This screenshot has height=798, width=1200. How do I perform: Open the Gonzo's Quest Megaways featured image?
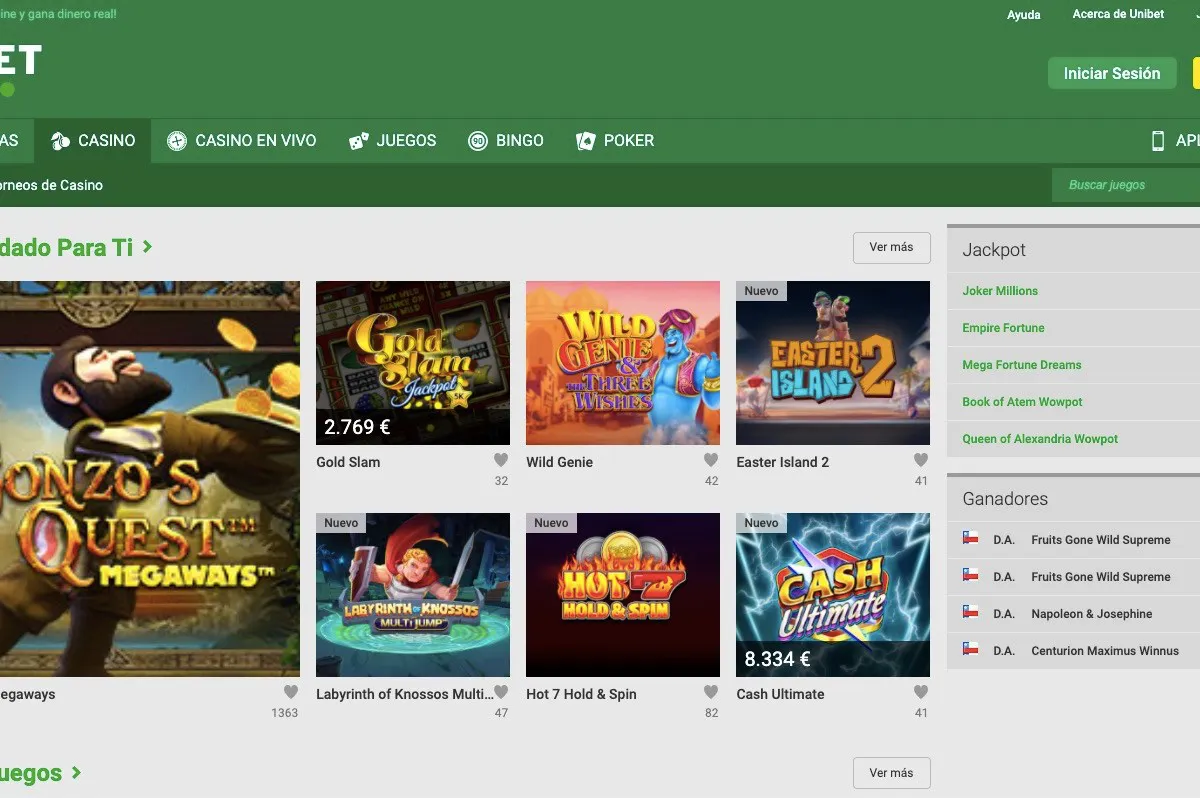[150, 479]
